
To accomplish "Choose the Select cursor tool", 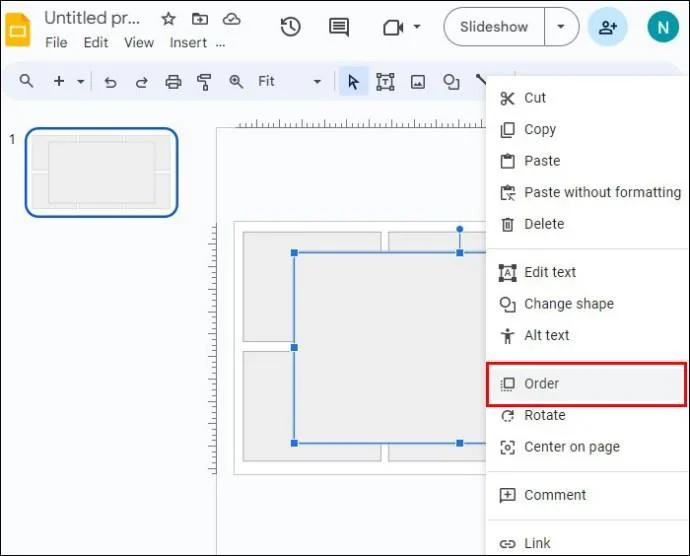I will coord(353,82).
